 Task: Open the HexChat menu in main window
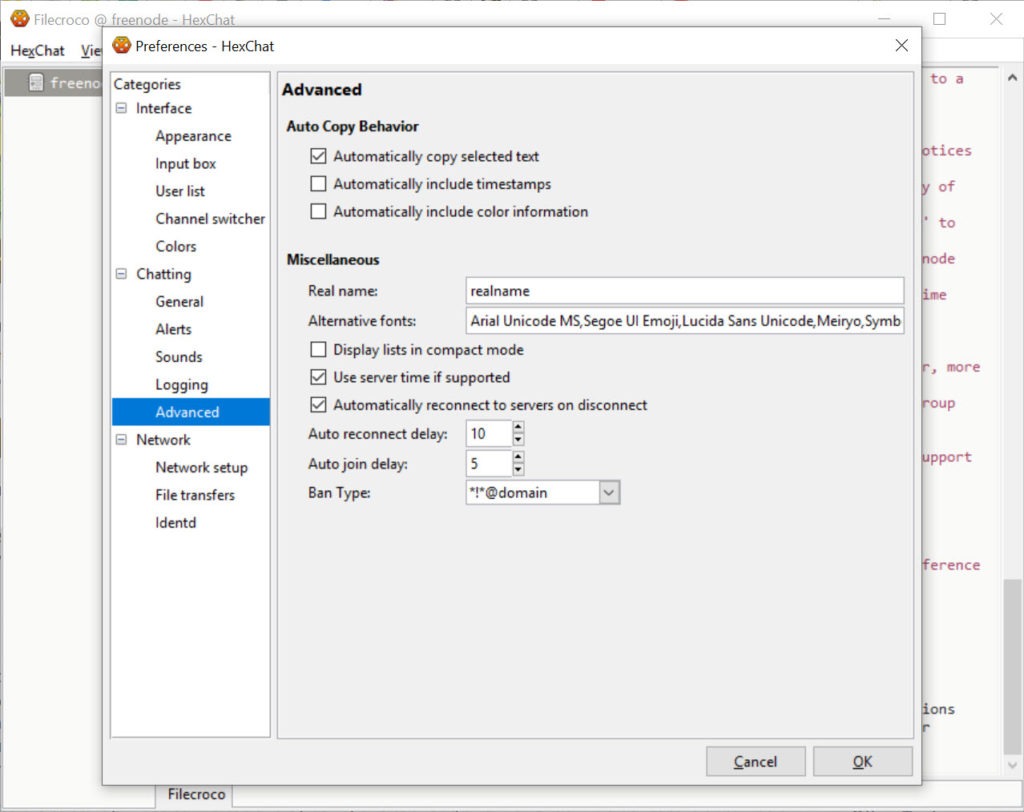coord(37,50)
